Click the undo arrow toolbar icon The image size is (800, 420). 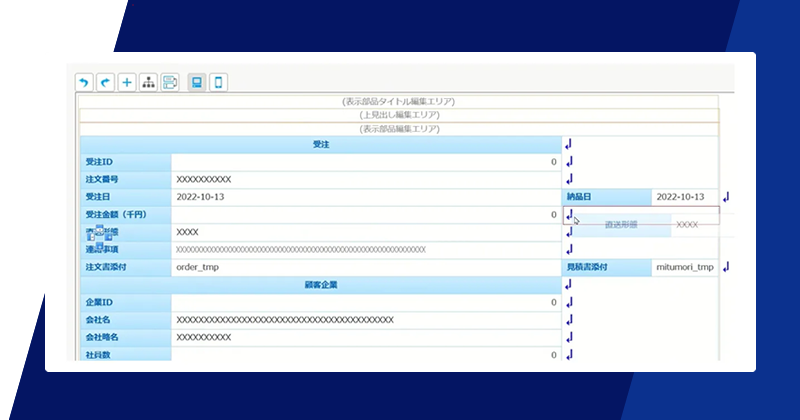coord(84,82)
